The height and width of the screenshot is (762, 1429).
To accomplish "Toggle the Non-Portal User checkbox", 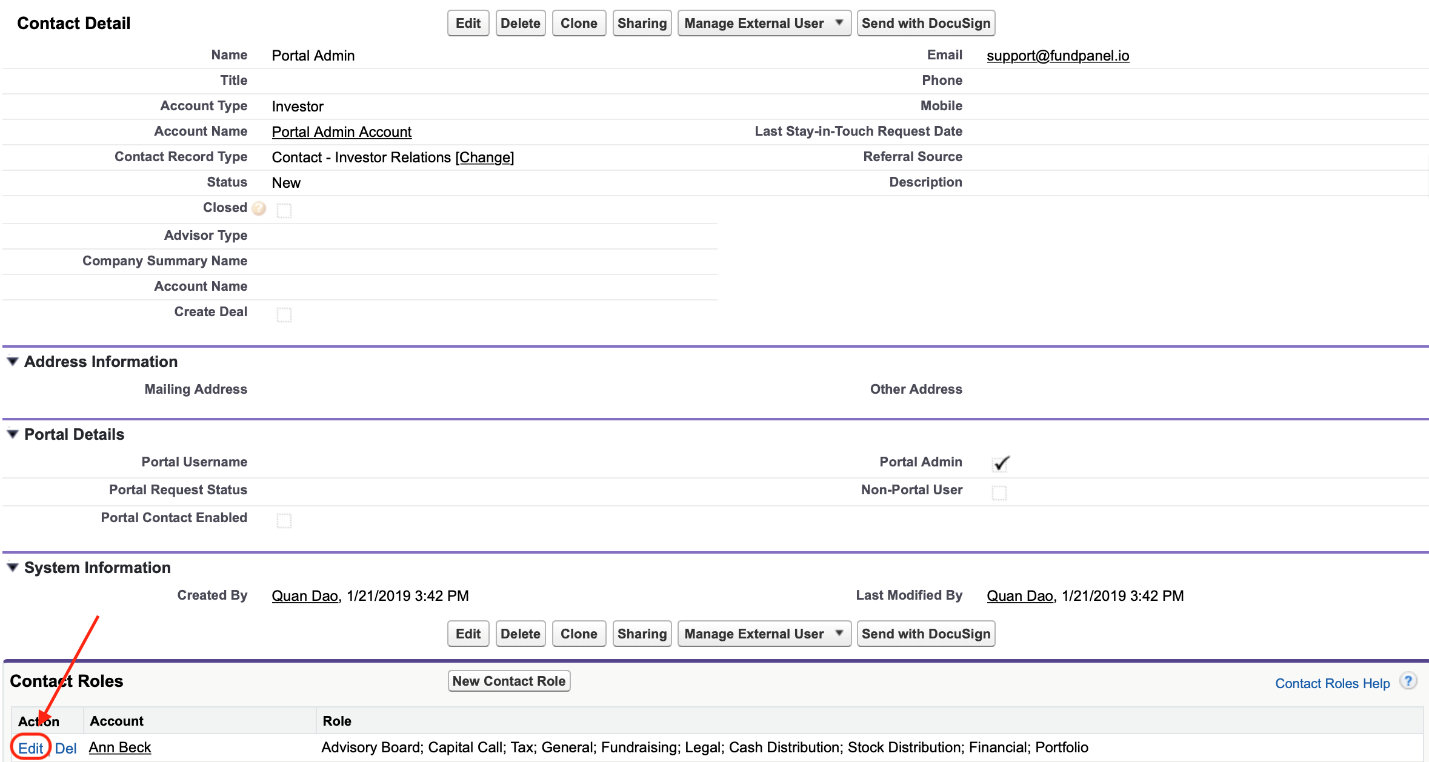I will pyautogui.click(x=999, y=492).
